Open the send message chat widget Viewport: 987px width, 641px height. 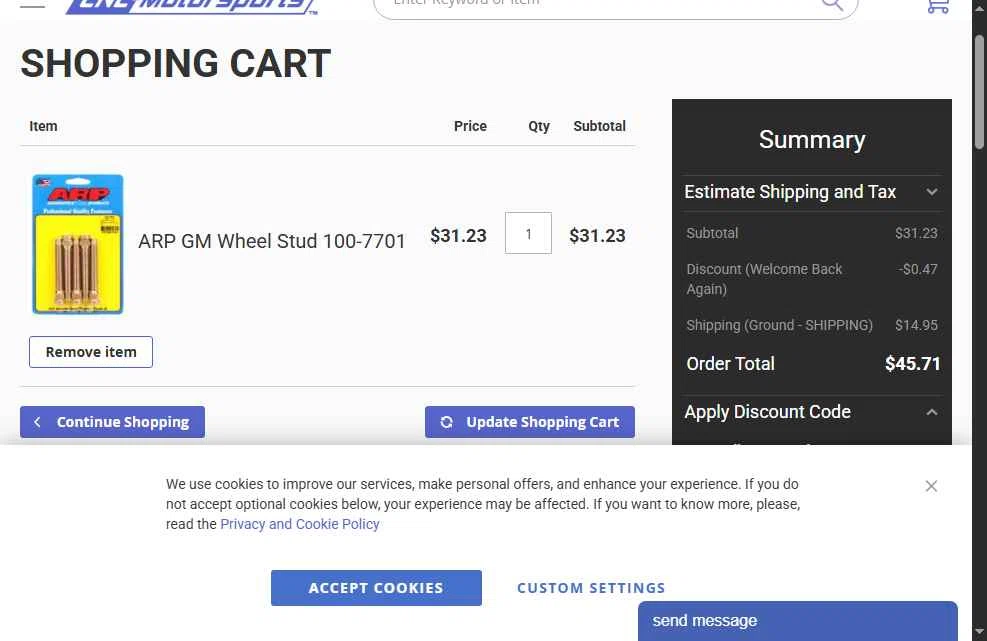pos(798,621)
